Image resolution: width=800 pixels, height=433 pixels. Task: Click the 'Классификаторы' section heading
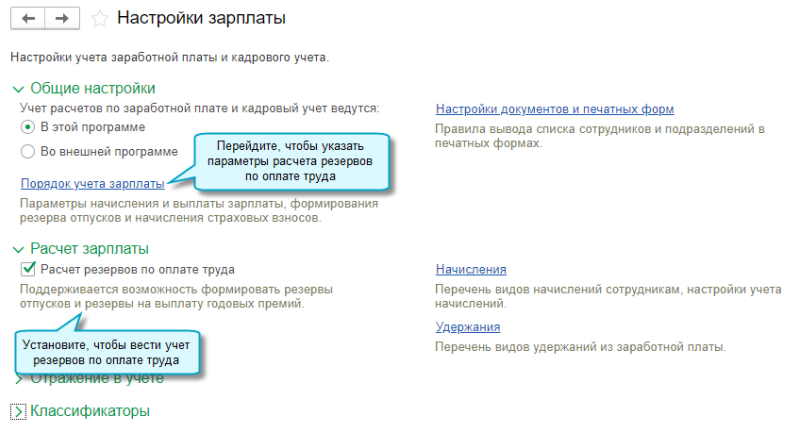[90, 411]
